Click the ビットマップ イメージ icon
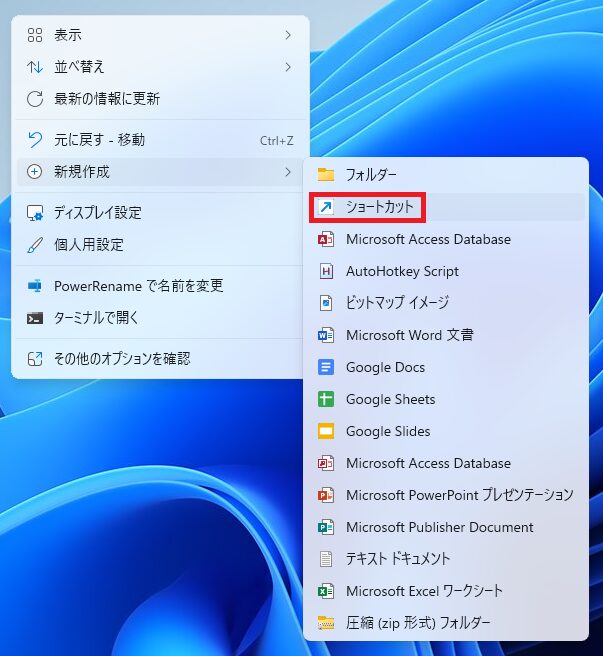Image resolution: width=603 pixels, height=656 pixels. pyautogui.click(x=326, y=303)
